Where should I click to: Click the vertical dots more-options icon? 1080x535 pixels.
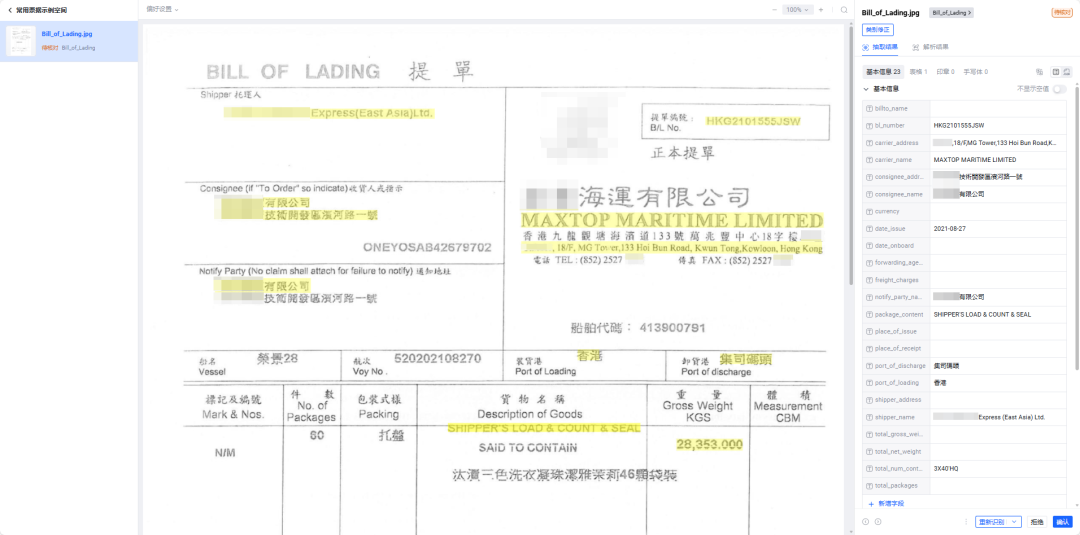click(967, 522)
